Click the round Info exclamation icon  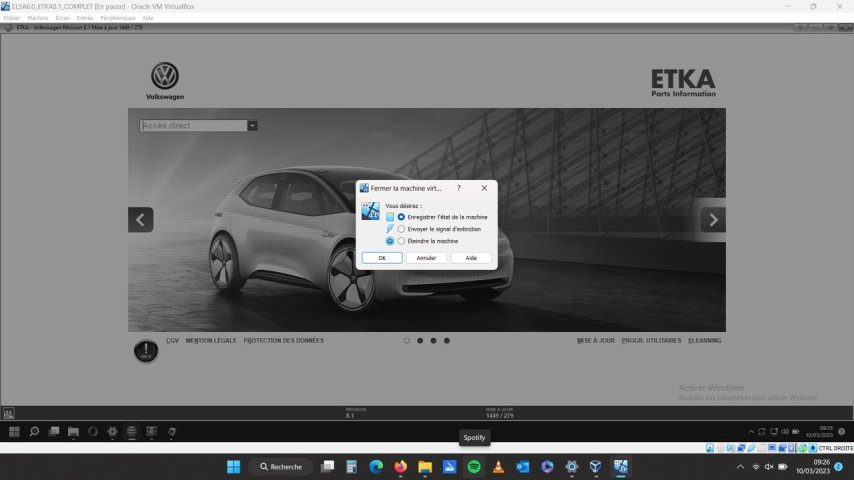(x=146, y=351)
